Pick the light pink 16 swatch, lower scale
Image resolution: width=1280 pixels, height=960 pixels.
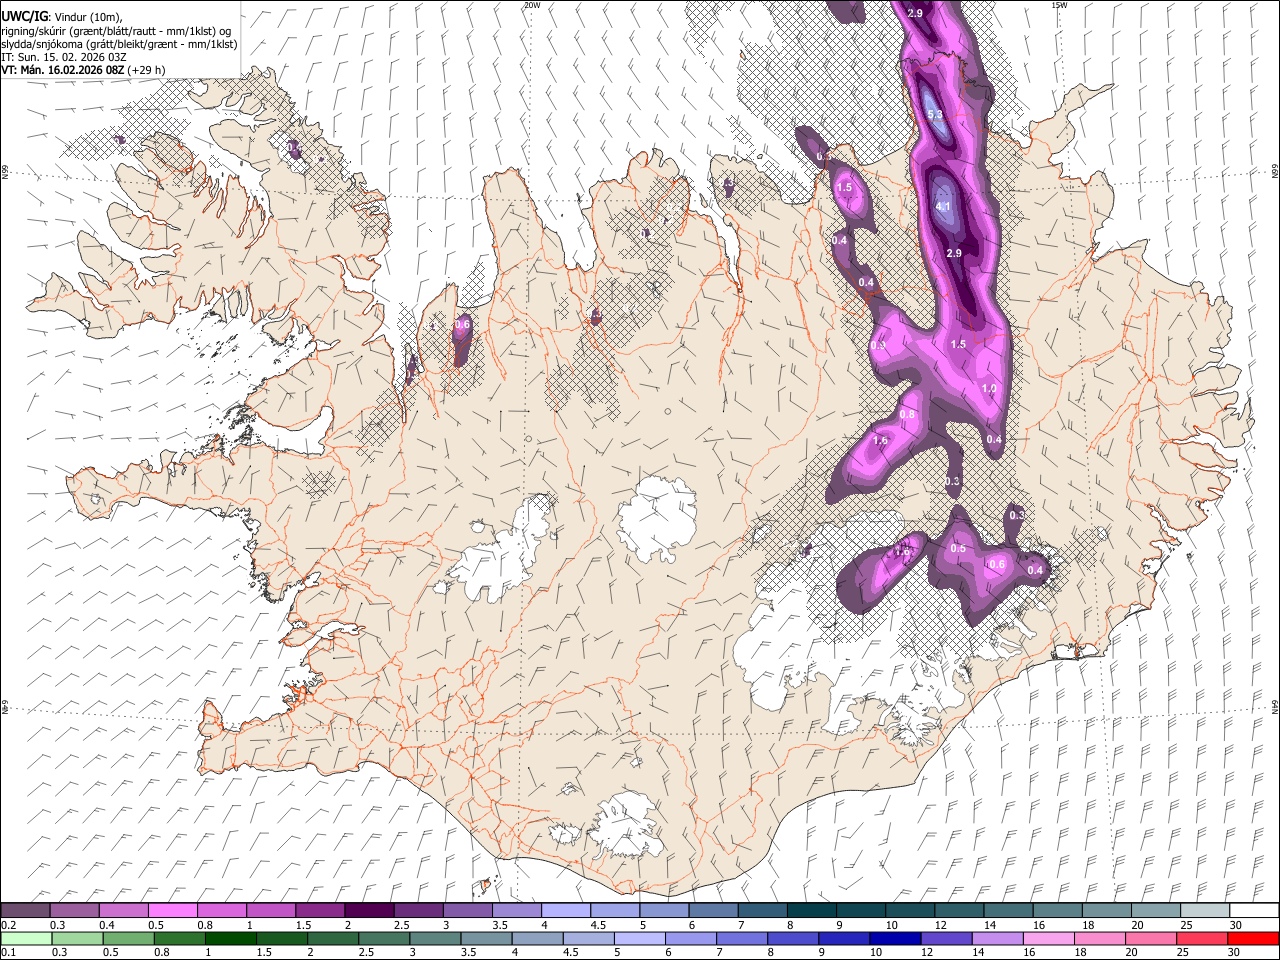(x=1047, y=939)
